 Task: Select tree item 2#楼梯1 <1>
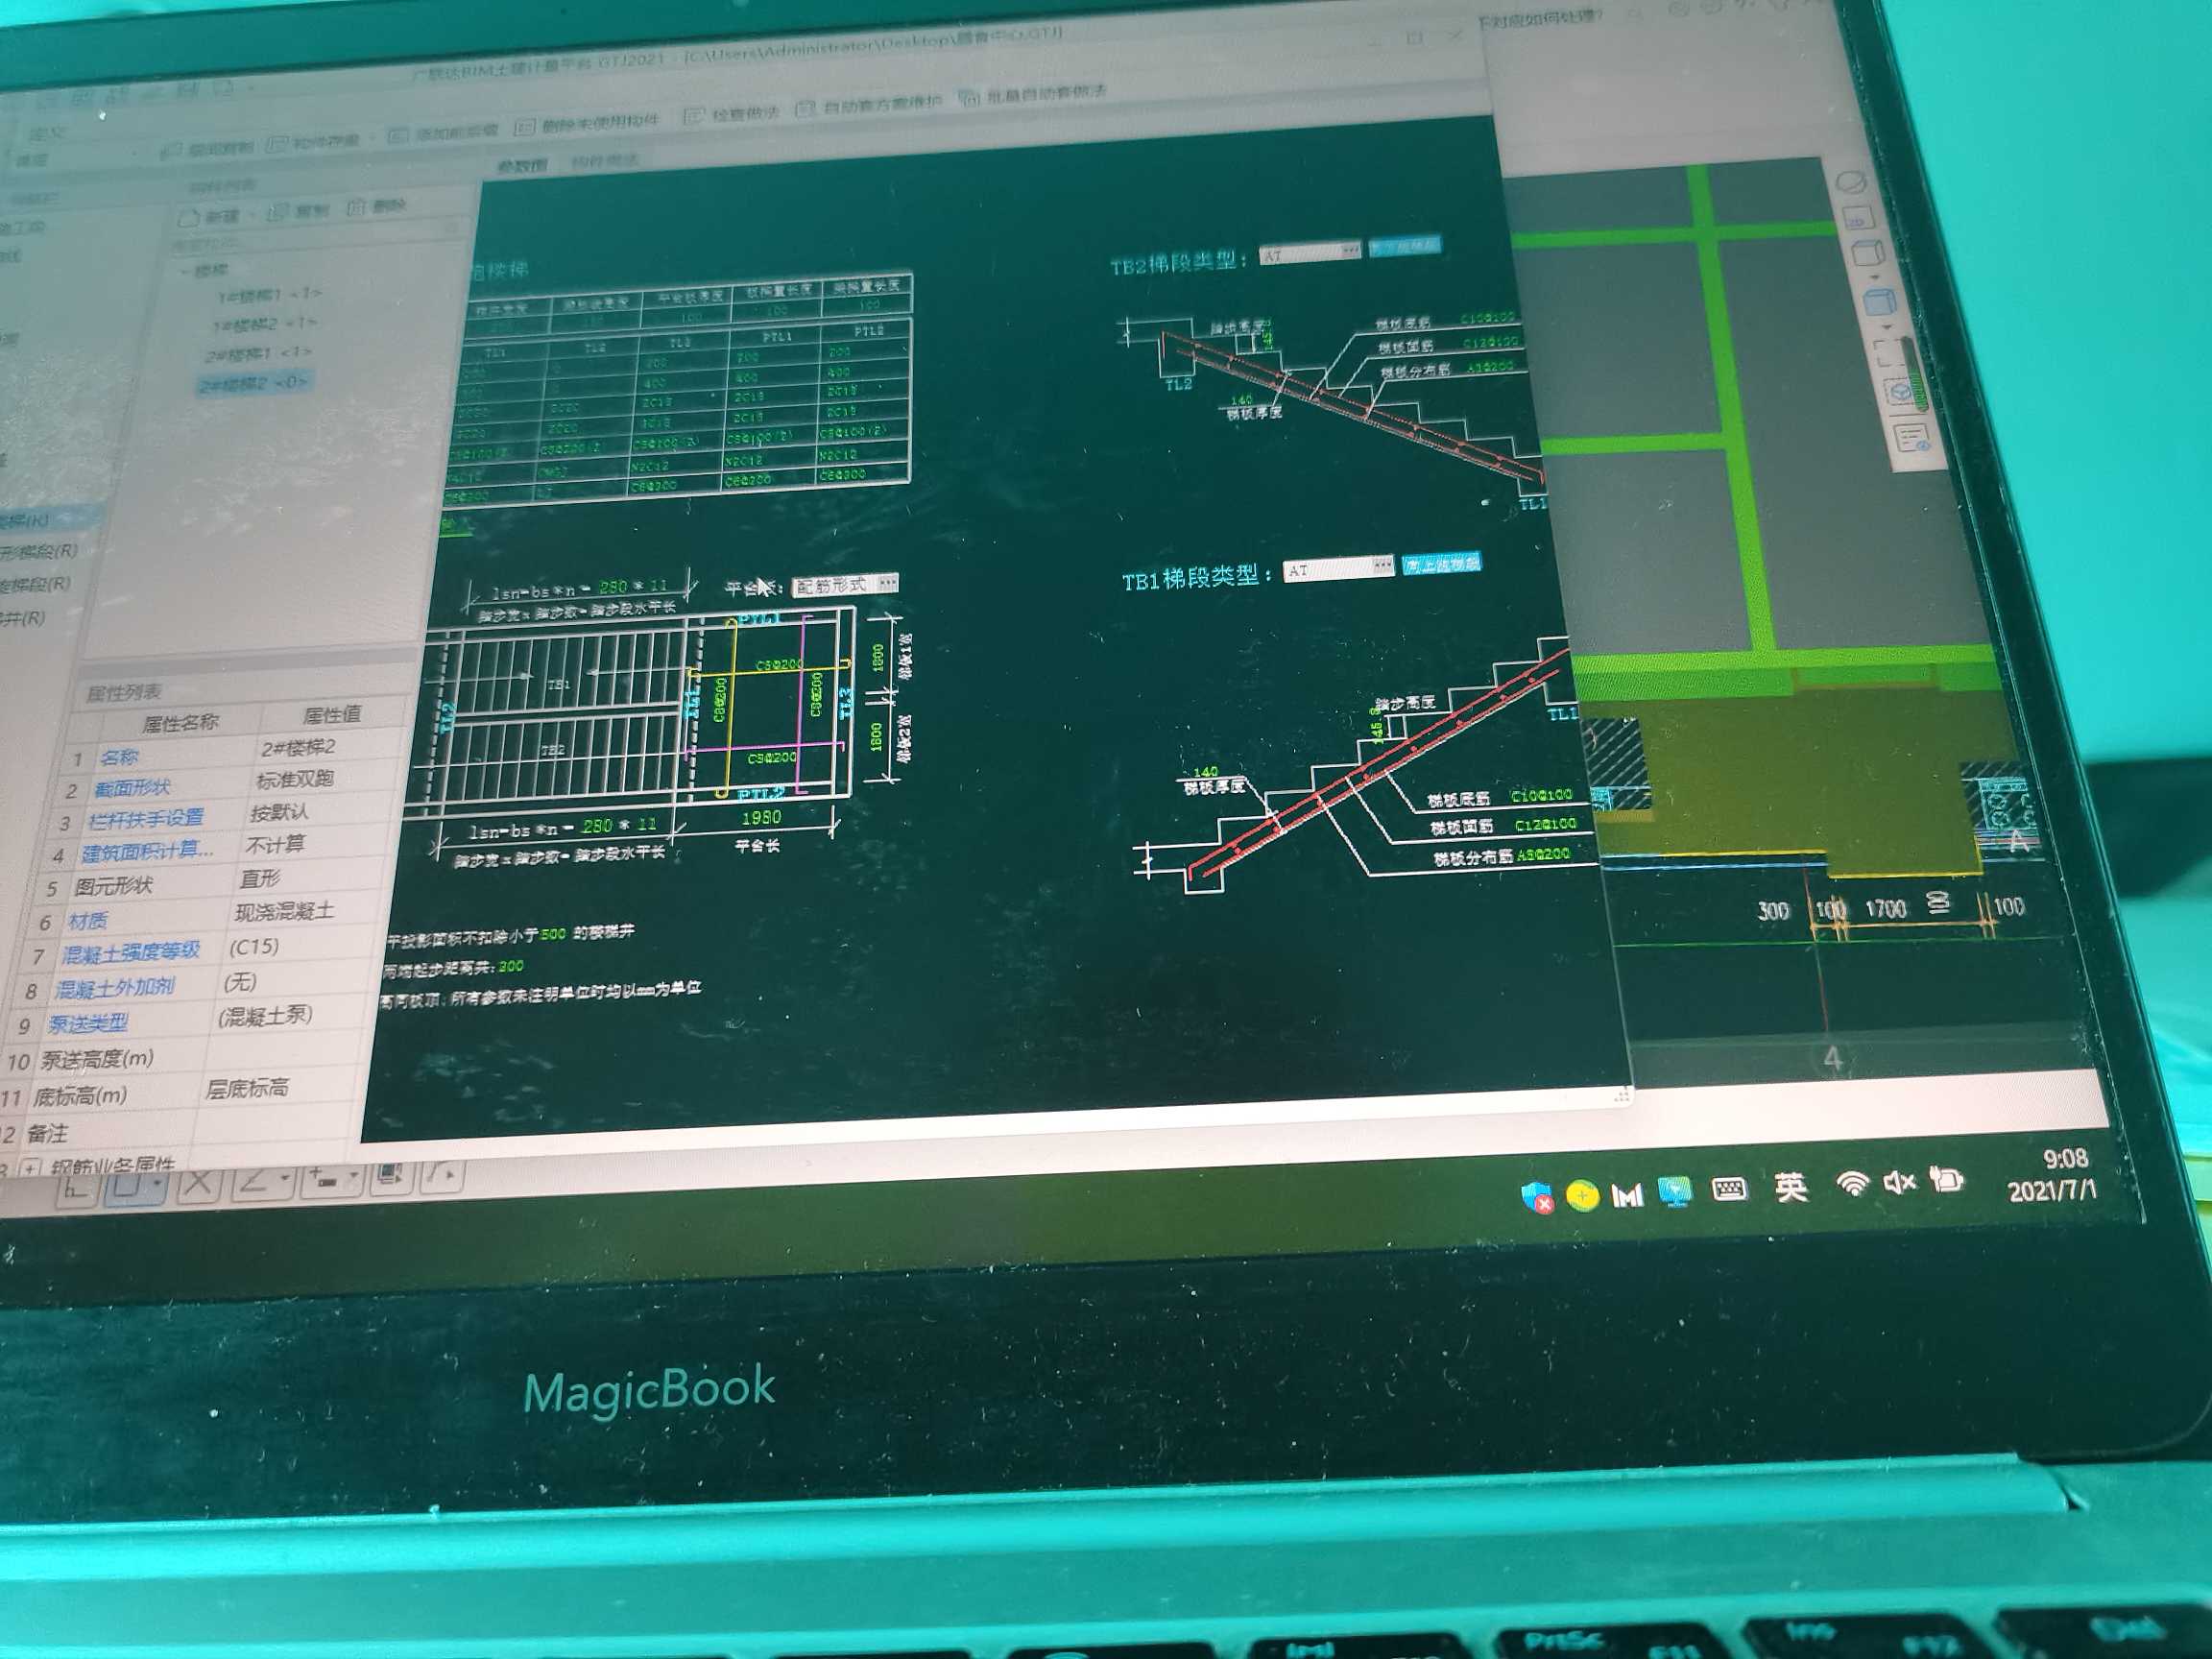(x=258, y=354)
